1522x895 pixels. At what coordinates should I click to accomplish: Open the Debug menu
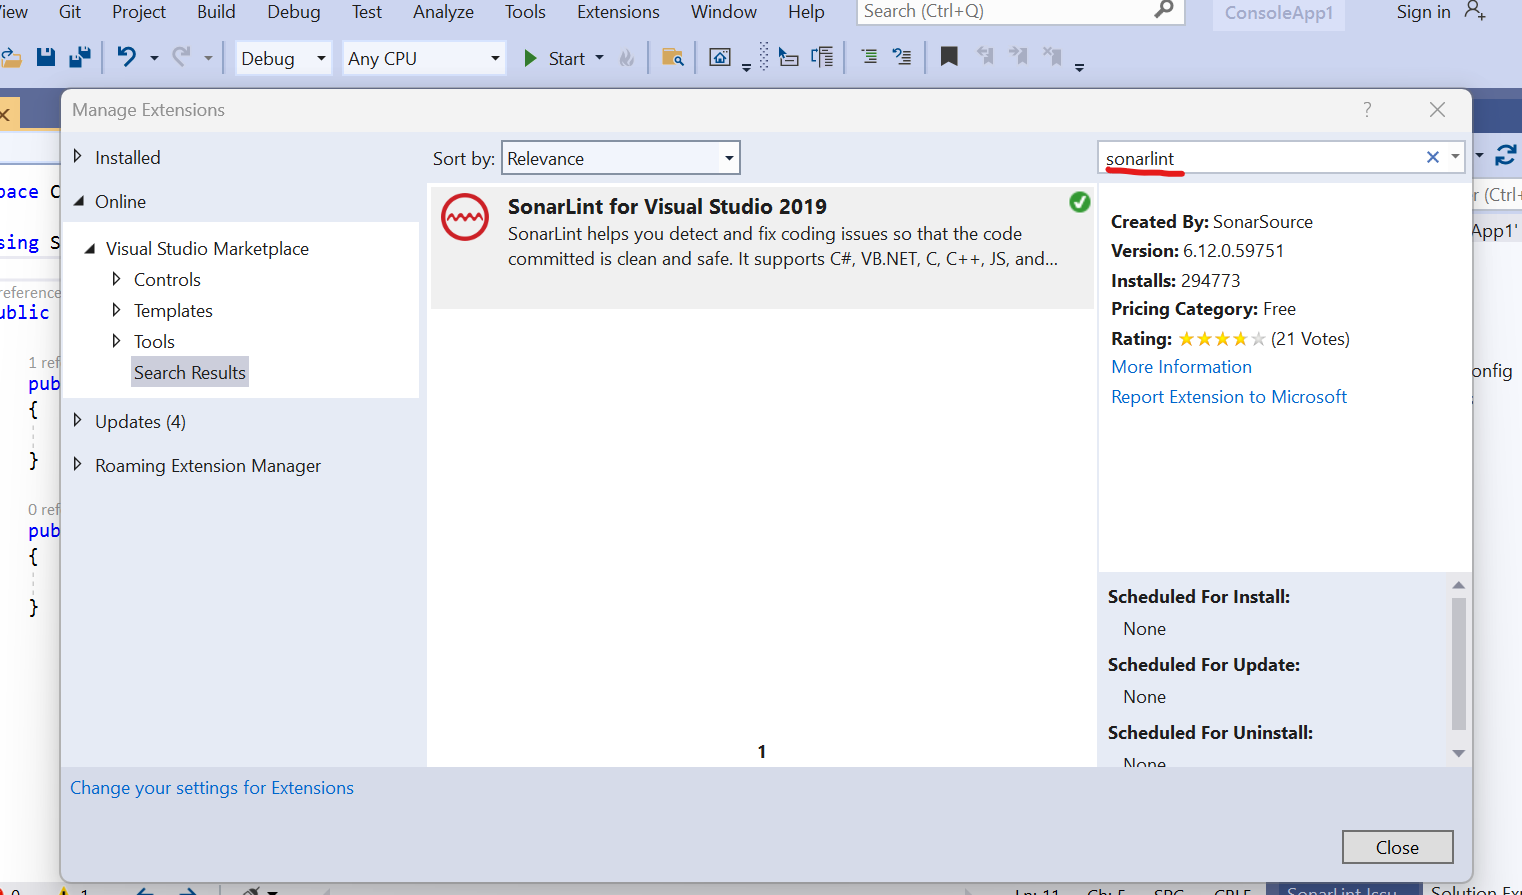pyautogui.click(x=294, y=12)
